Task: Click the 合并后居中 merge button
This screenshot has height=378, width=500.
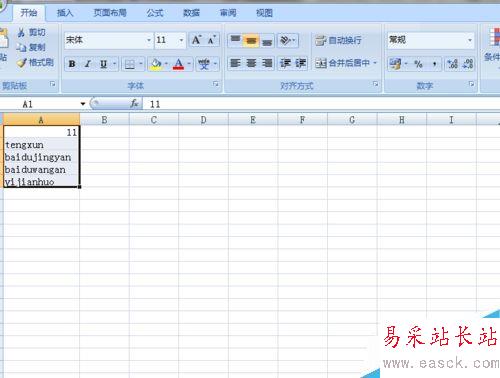Action: coord(343,63)
